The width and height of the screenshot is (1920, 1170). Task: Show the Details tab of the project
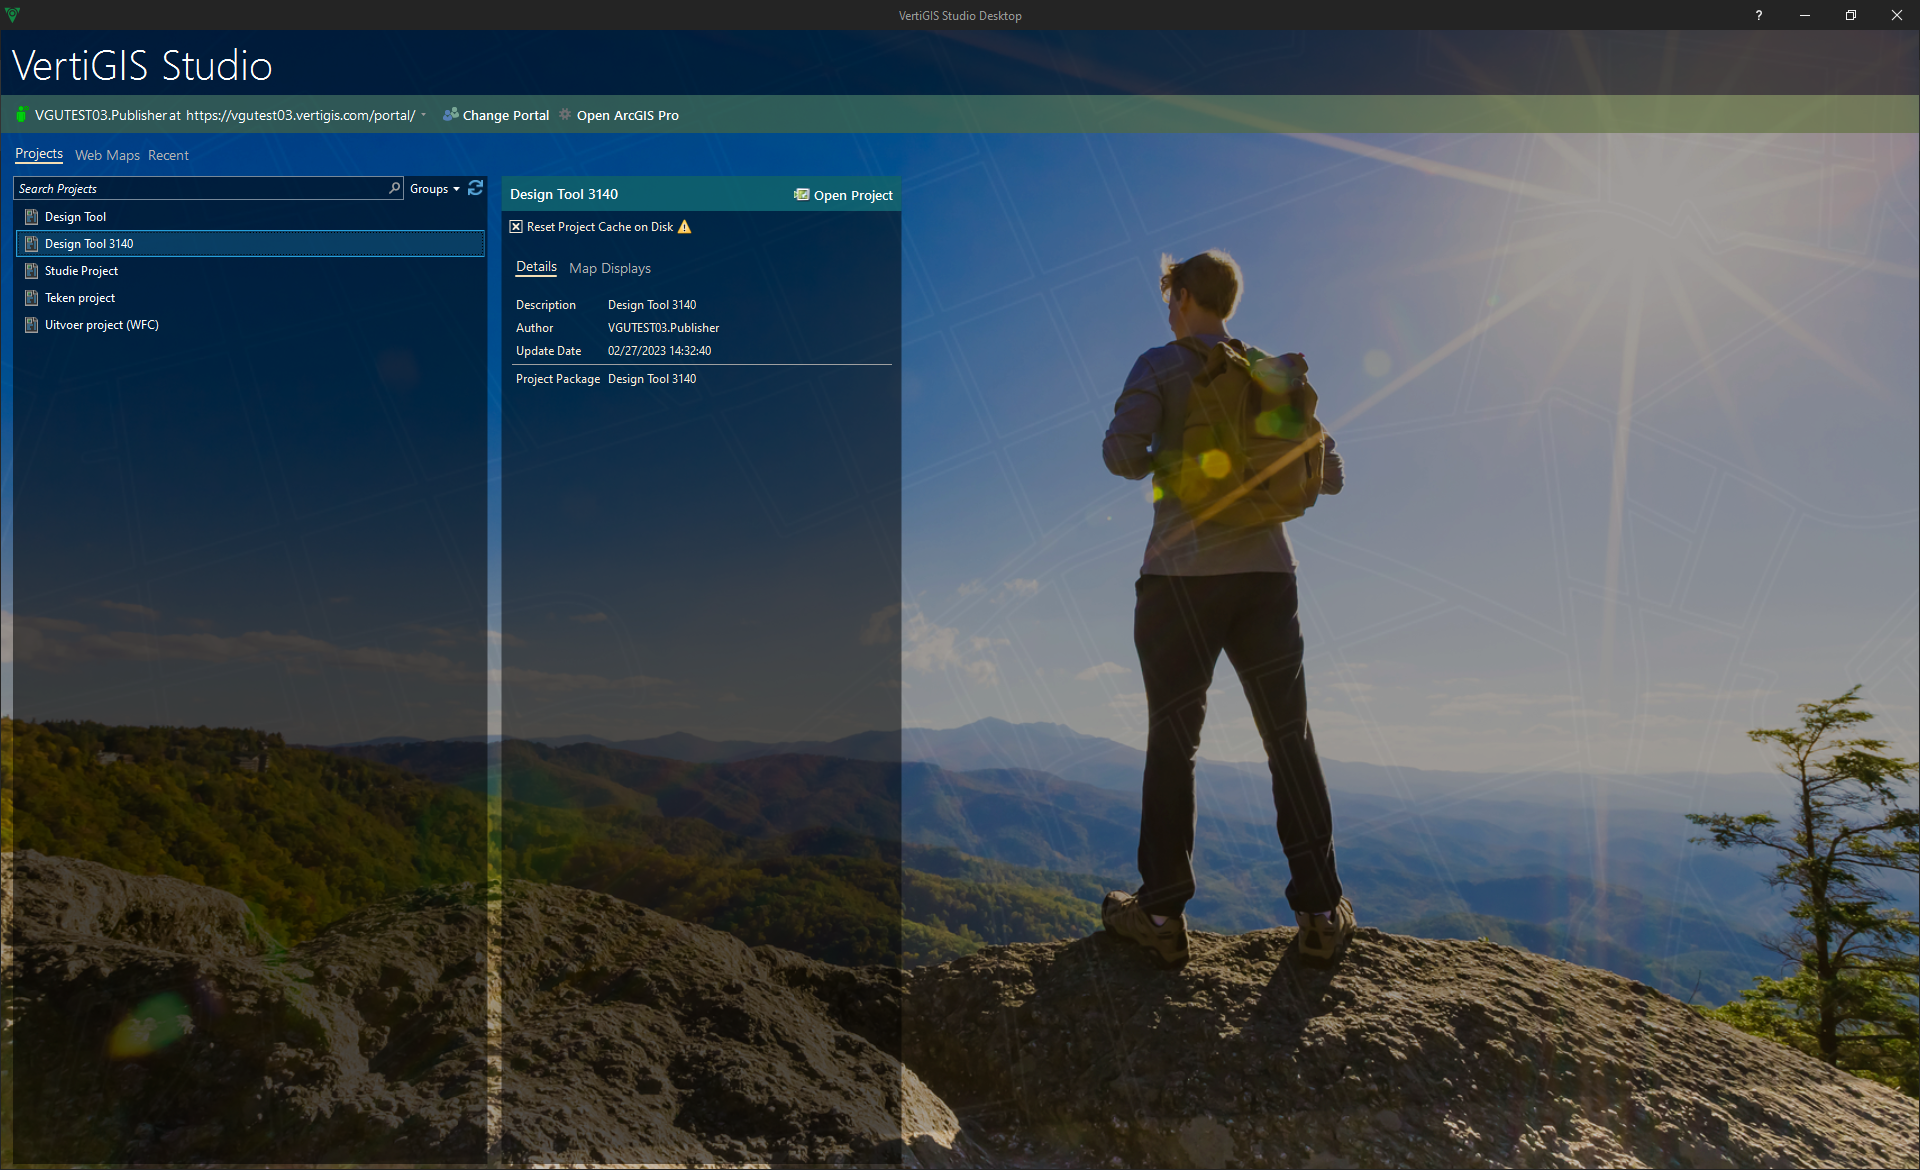(536, 267)
